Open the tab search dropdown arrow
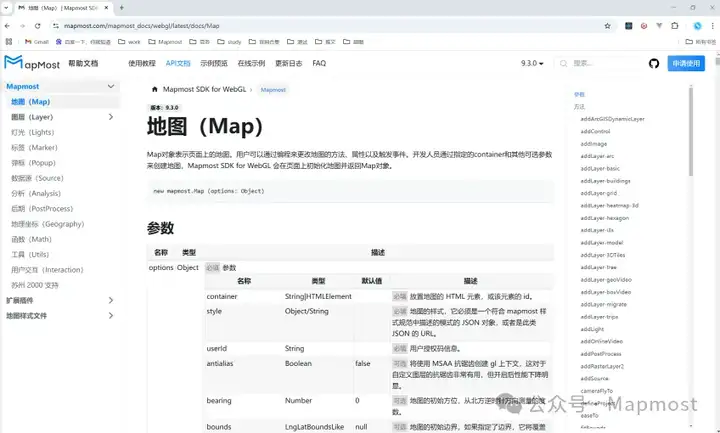This screenshot has height=433, width=720. point(6,8)
